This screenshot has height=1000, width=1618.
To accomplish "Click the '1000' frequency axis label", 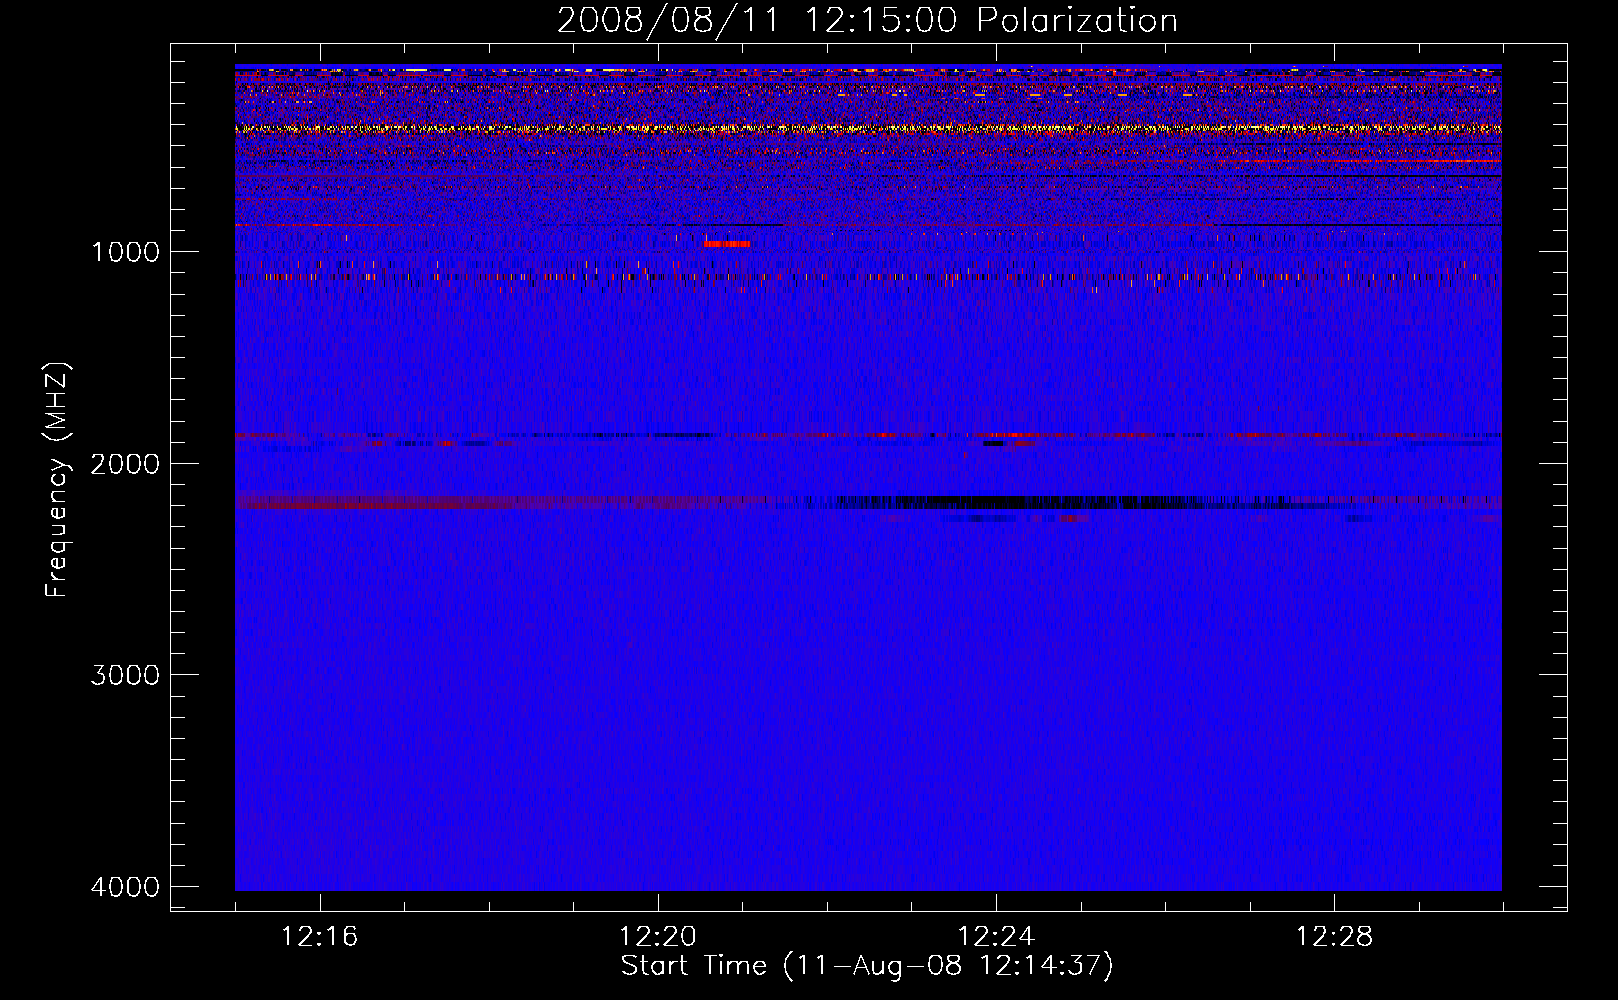I will (125, 252).
